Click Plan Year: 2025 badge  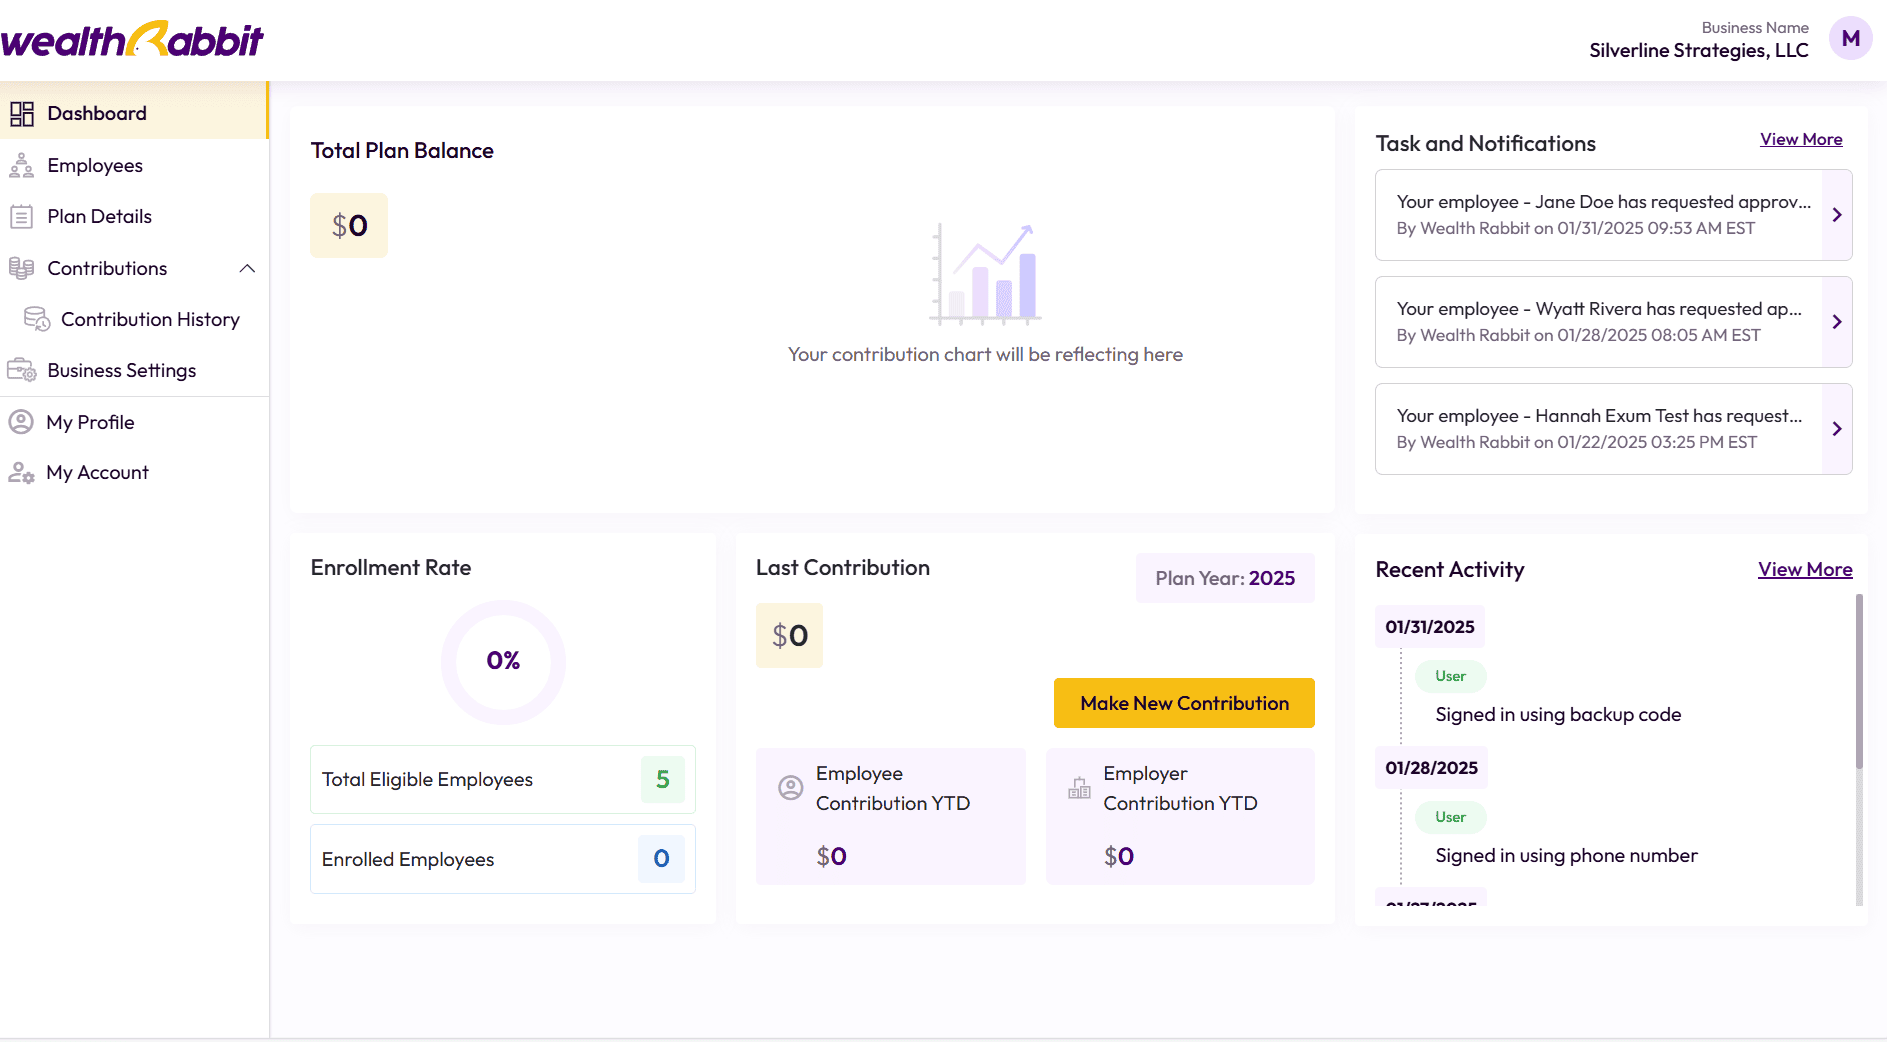[x=1225, y=578]
